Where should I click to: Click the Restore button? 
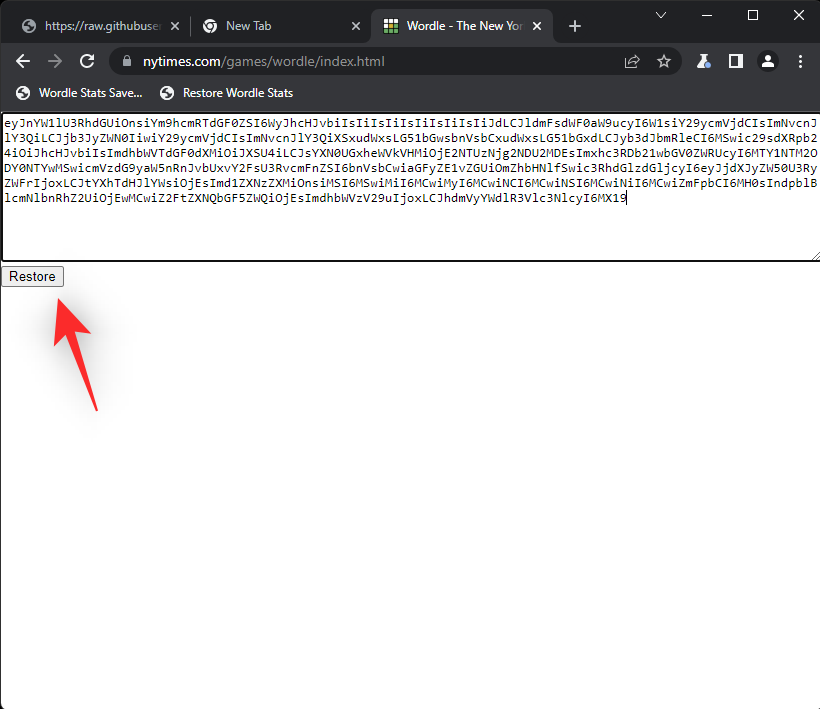(33, 277)
